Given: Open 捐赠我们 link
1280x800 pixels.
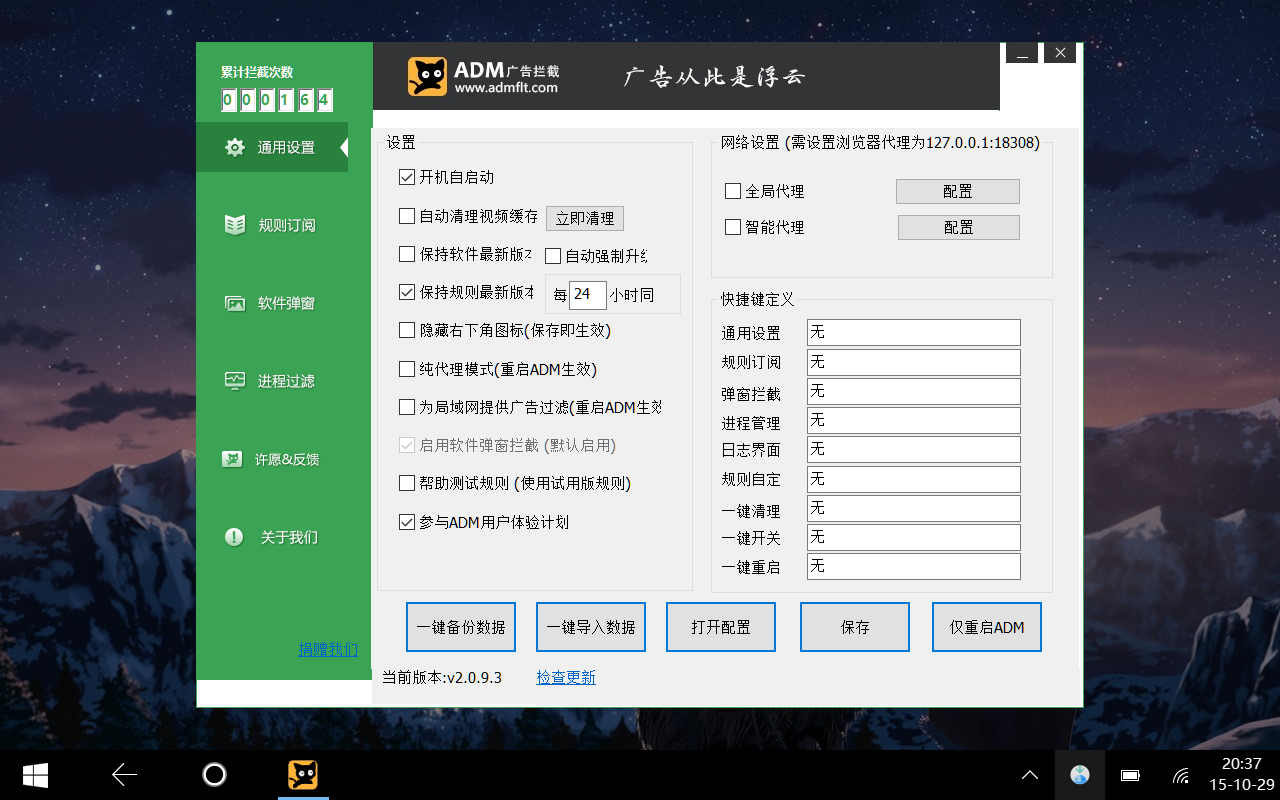Looking at the screenshot, I should [x=328, y=649].
